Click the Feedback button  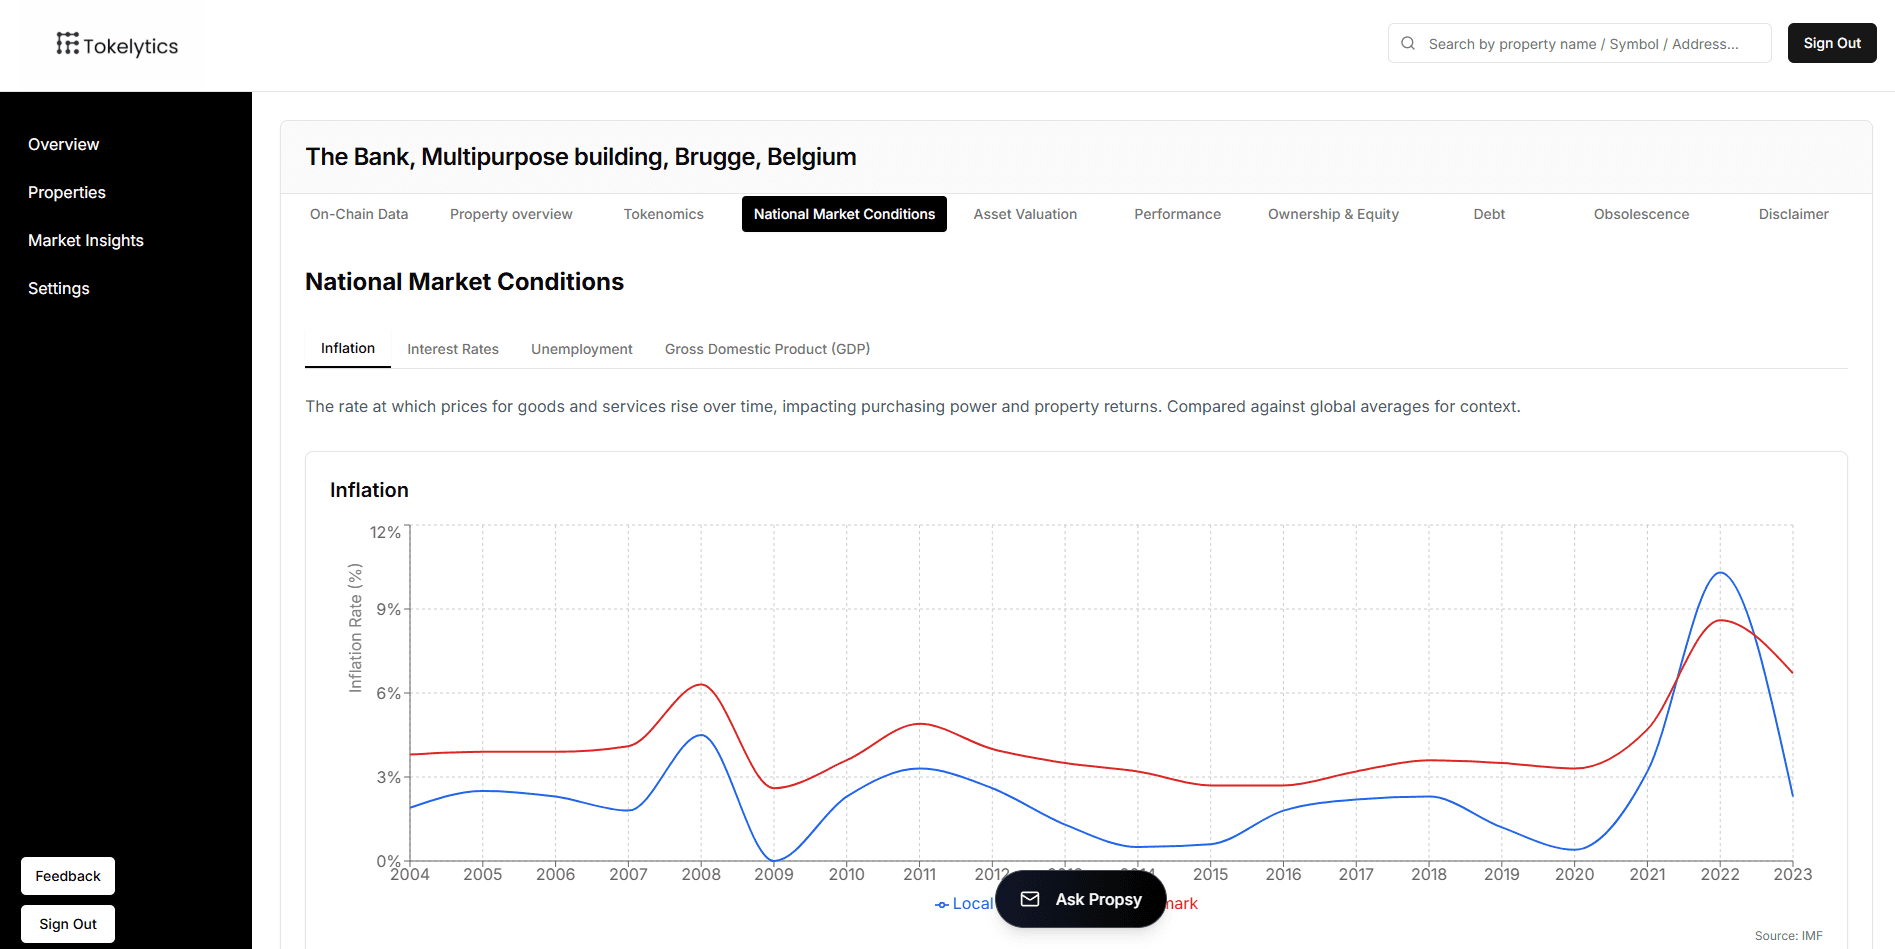pos(68,876)
